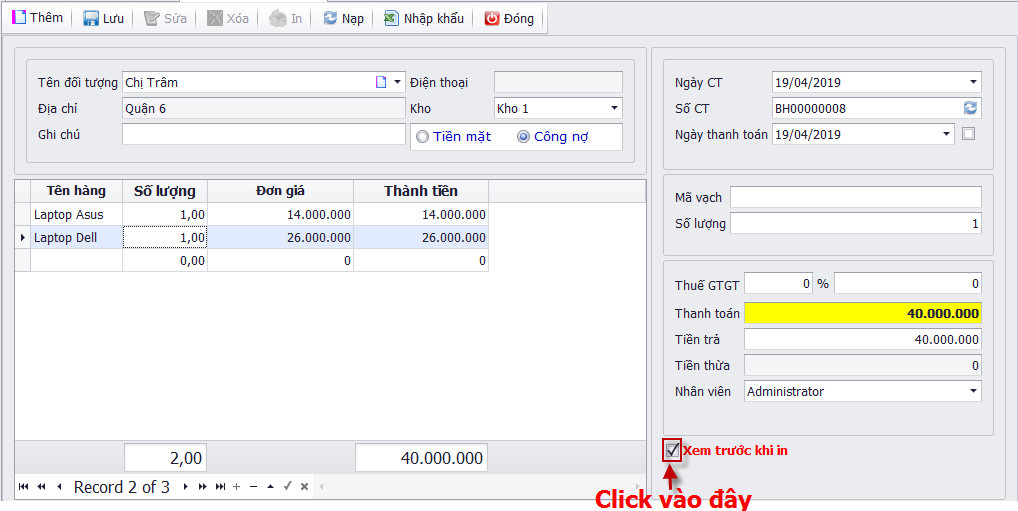Image resolution: width=1018 pixels, height=511 pixels.
Task: Click the Ghi chú note field
Action: pyautogui.click(x=264, y=134)
